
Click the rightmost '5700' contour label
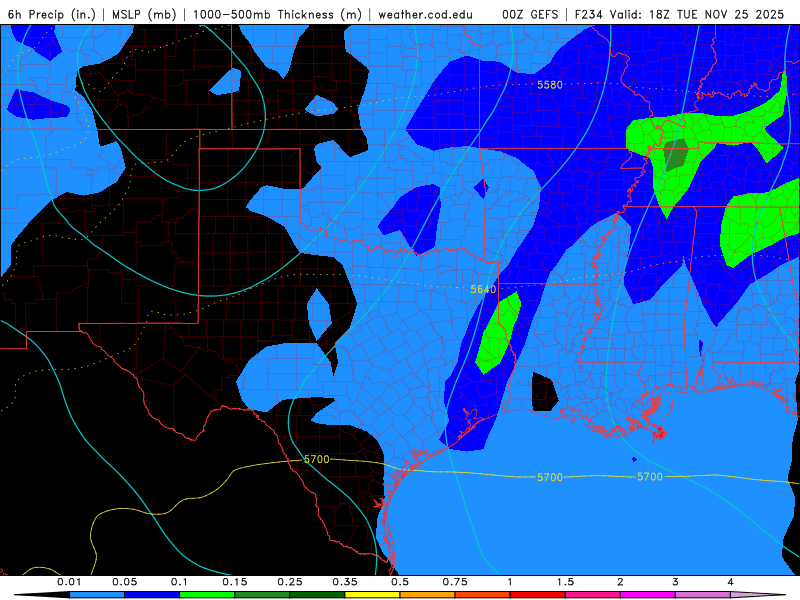[650, 477]
